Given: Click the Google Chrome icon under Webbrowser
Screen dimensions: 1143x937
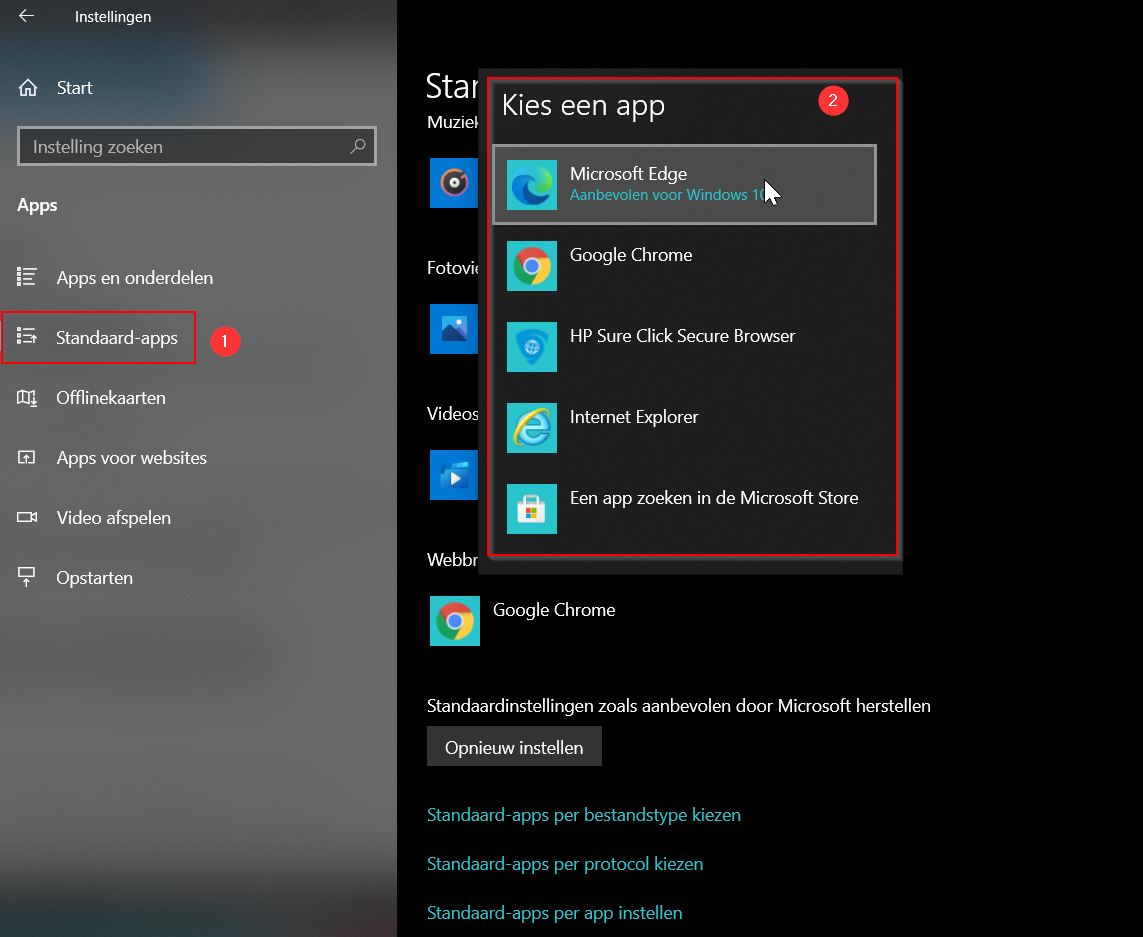Looking at the screenshot, I should pos(455,620).
